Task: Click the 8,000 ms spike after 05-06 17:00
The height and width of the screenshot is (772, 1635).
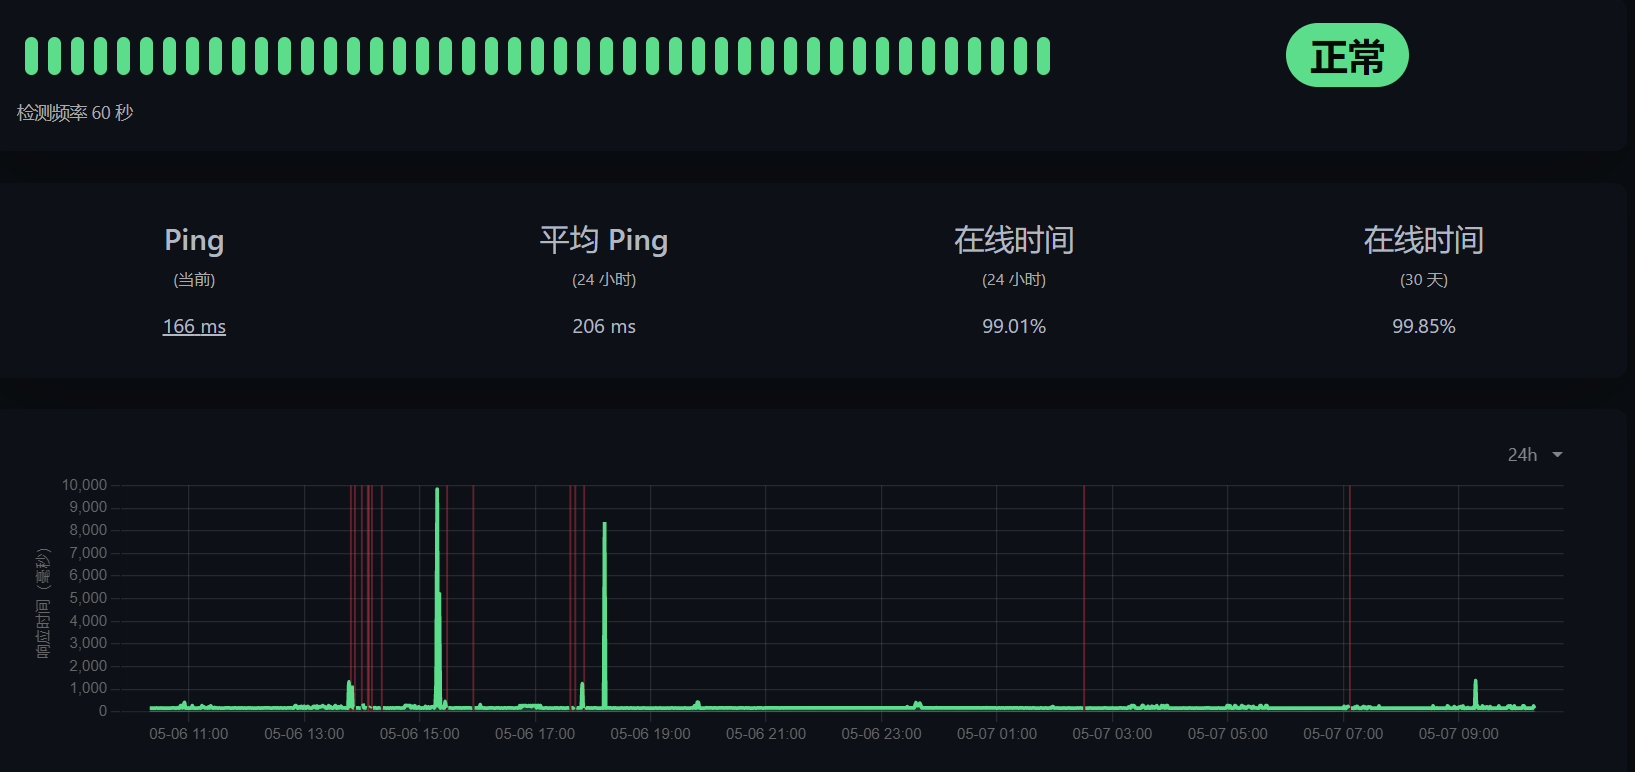Action: [604, 615]
